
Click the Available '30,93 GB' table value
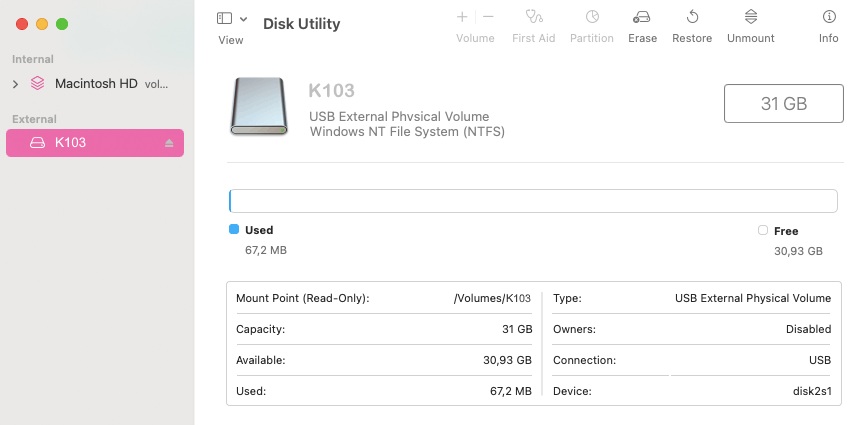(x=507, y=360)
